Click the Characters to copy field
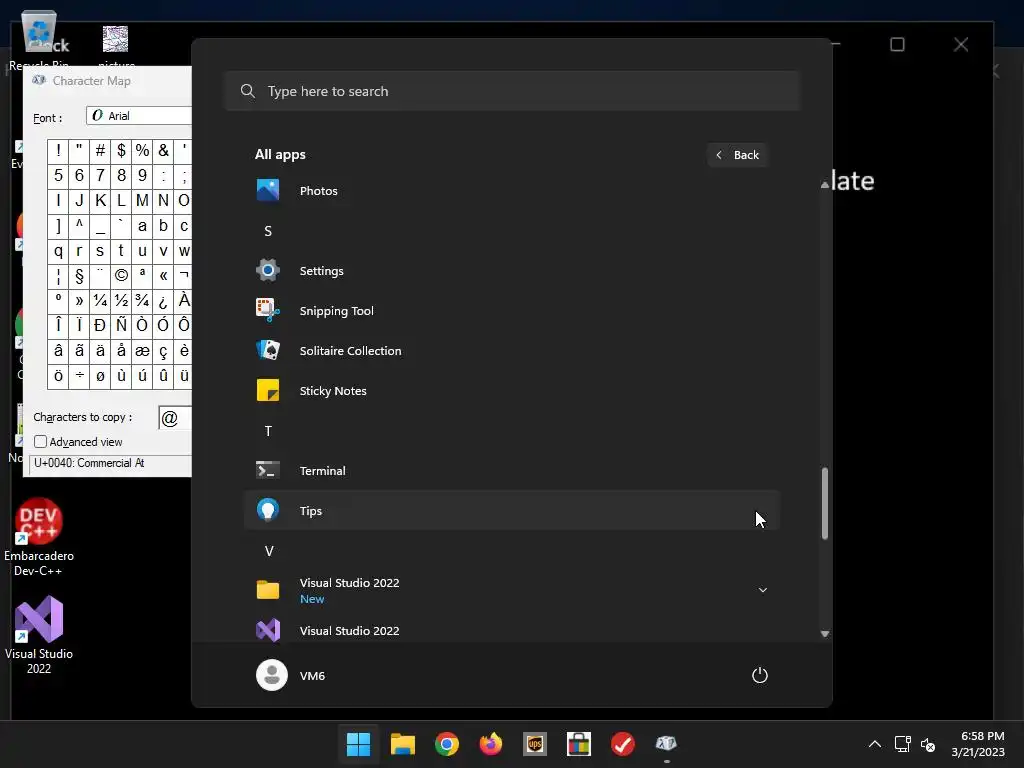 click(x=175, y=418)
